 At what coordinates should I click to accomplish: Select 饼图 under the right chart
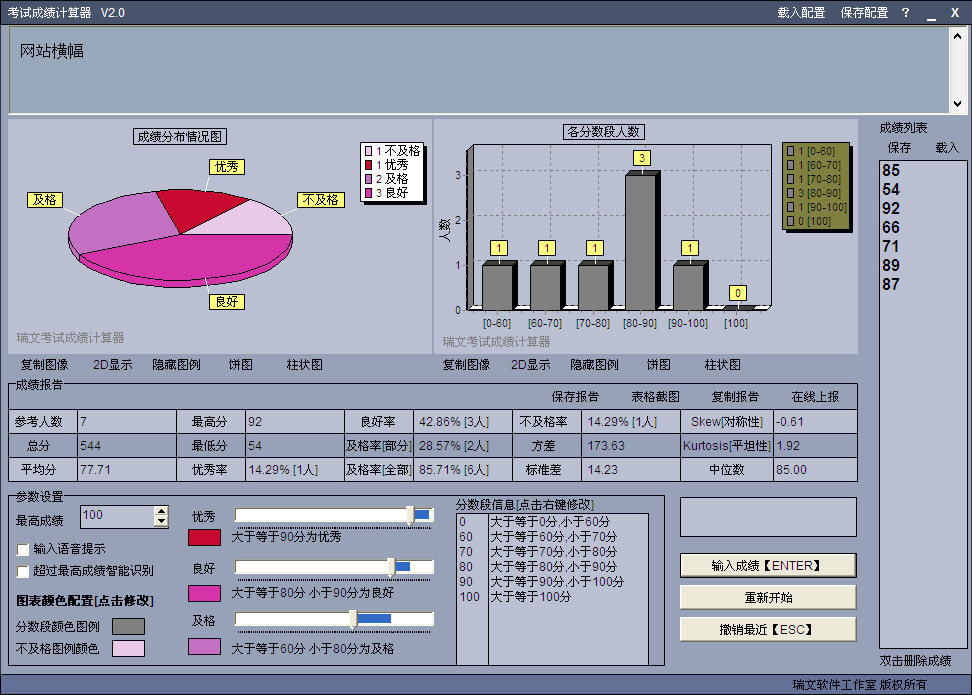658,365
